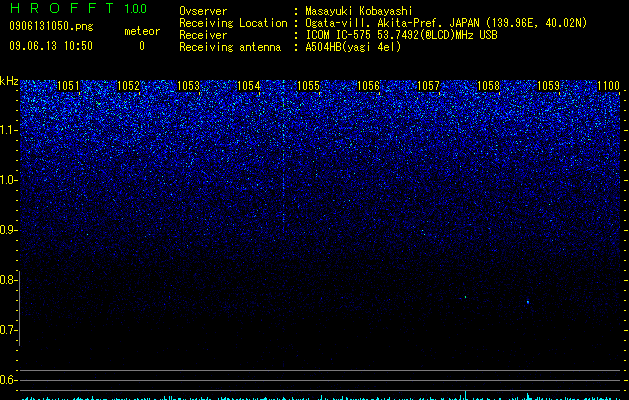The height and width of the screenshot is (400, 629).
Task: Click the 0.9 kHz axis label
Action: click(x=7, y=230)
